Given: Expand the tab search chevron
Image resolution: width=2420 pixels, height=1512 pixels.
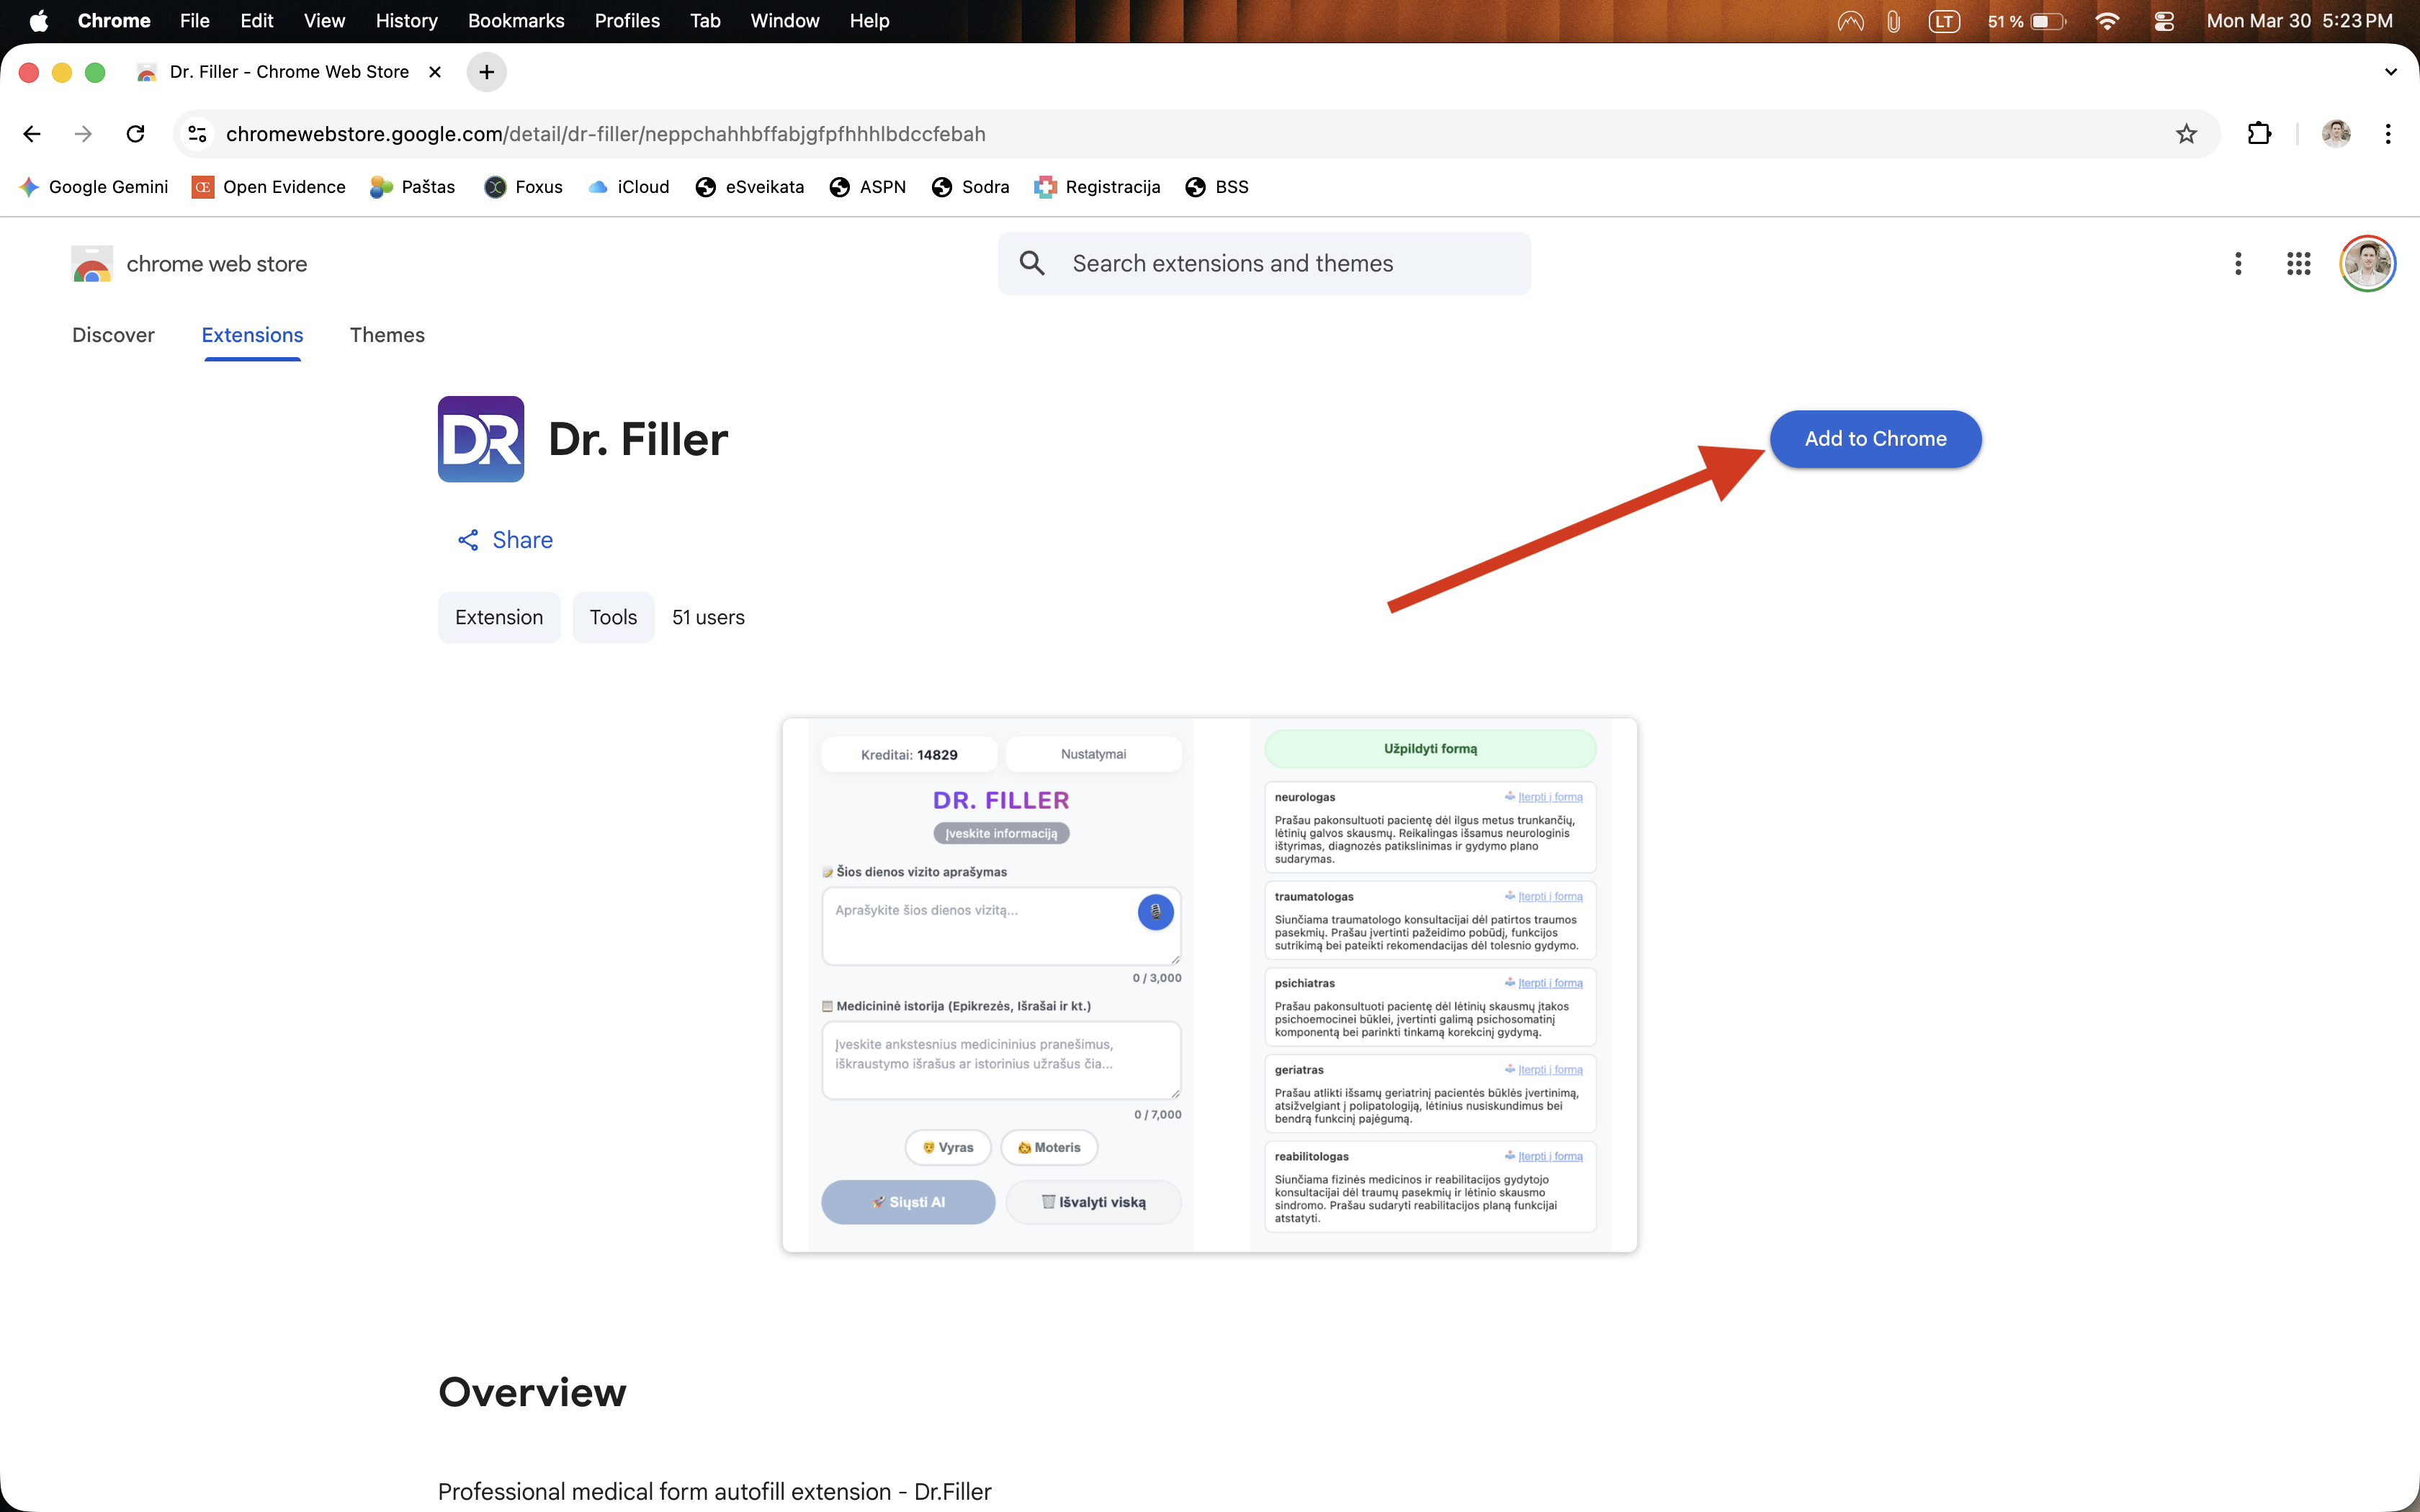Looking at the screenshot, I should point(2390,72).
